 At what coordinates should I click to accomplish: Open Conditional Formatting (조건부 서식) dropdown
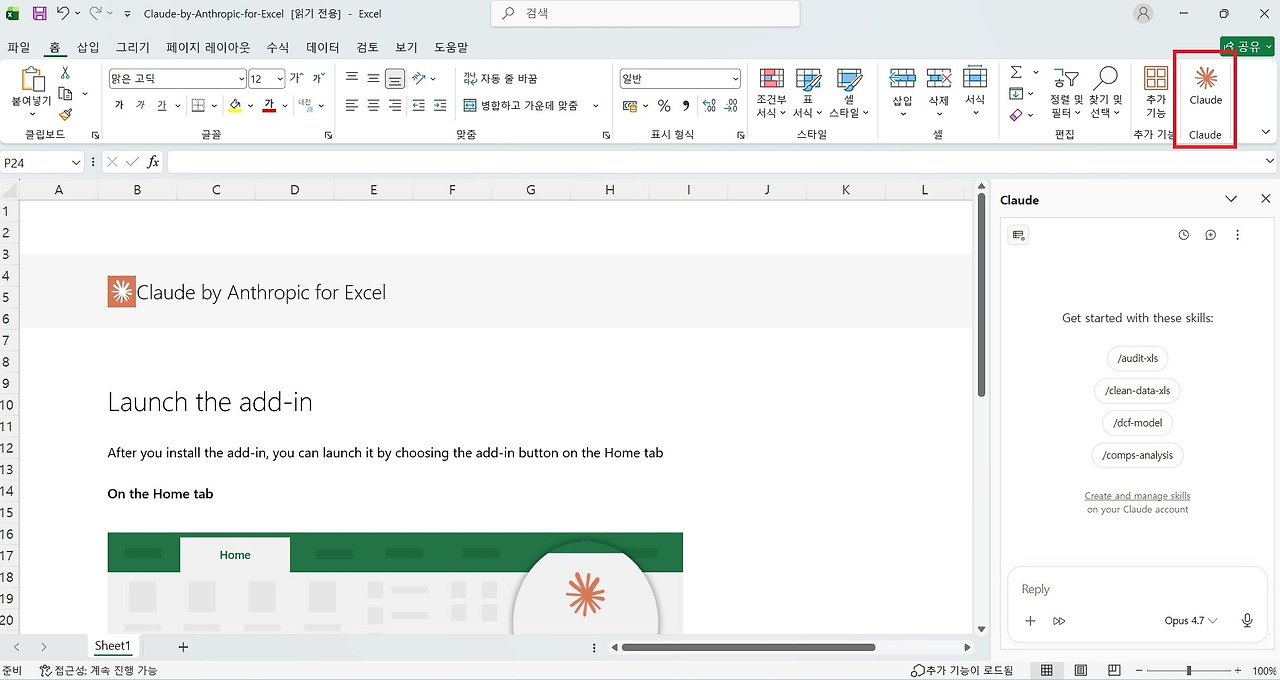coord(771,93)
